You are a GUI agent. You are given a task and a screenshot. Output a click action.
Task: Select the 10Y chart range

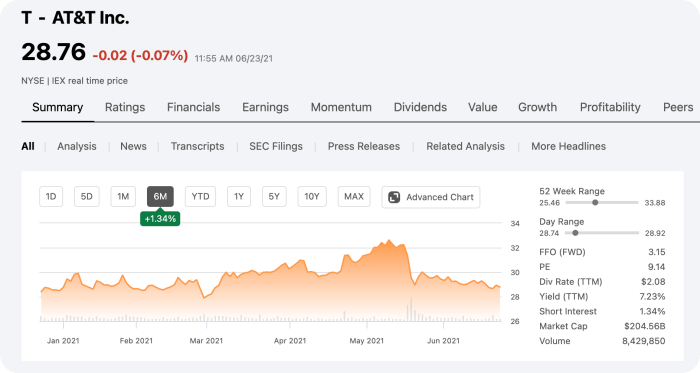[312, 197]
